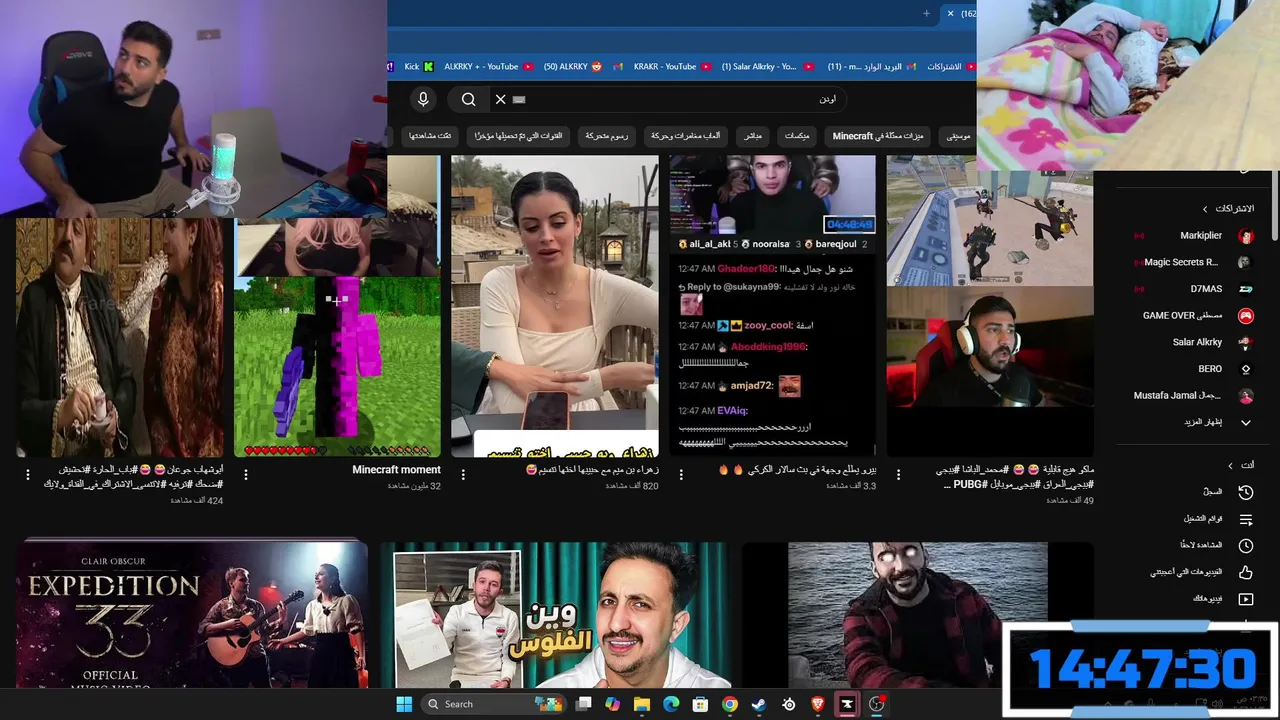1280x720 pixels.
Task: Open the 'الاشتراكات' section header chevron
Action: click(x=1205, y=209)
